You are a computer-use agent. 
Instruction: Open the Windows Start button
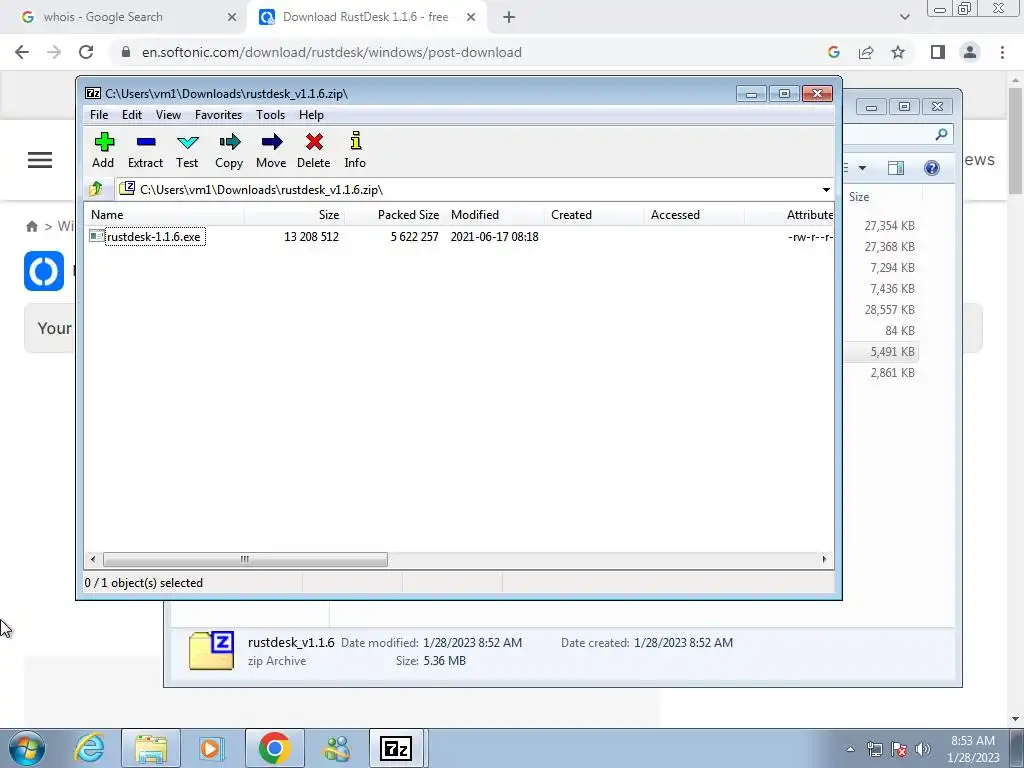[27, 748]
